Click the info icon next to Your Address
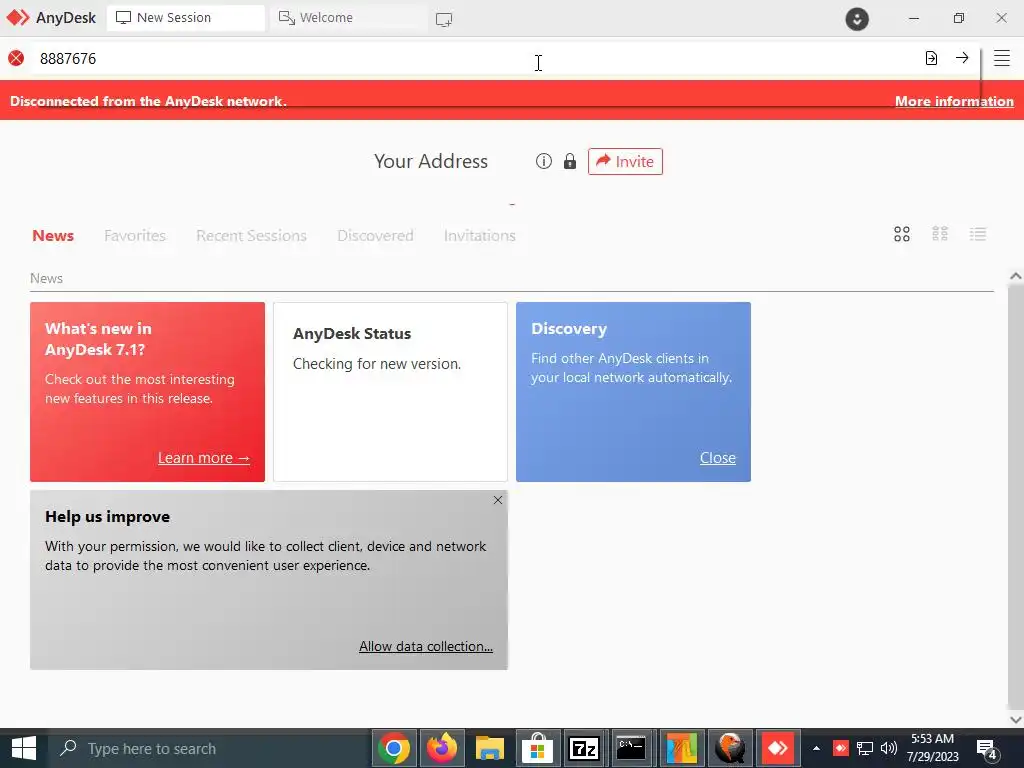Image resolution: width=1024 pixels, height=768 pixels. tap(543, 161)
